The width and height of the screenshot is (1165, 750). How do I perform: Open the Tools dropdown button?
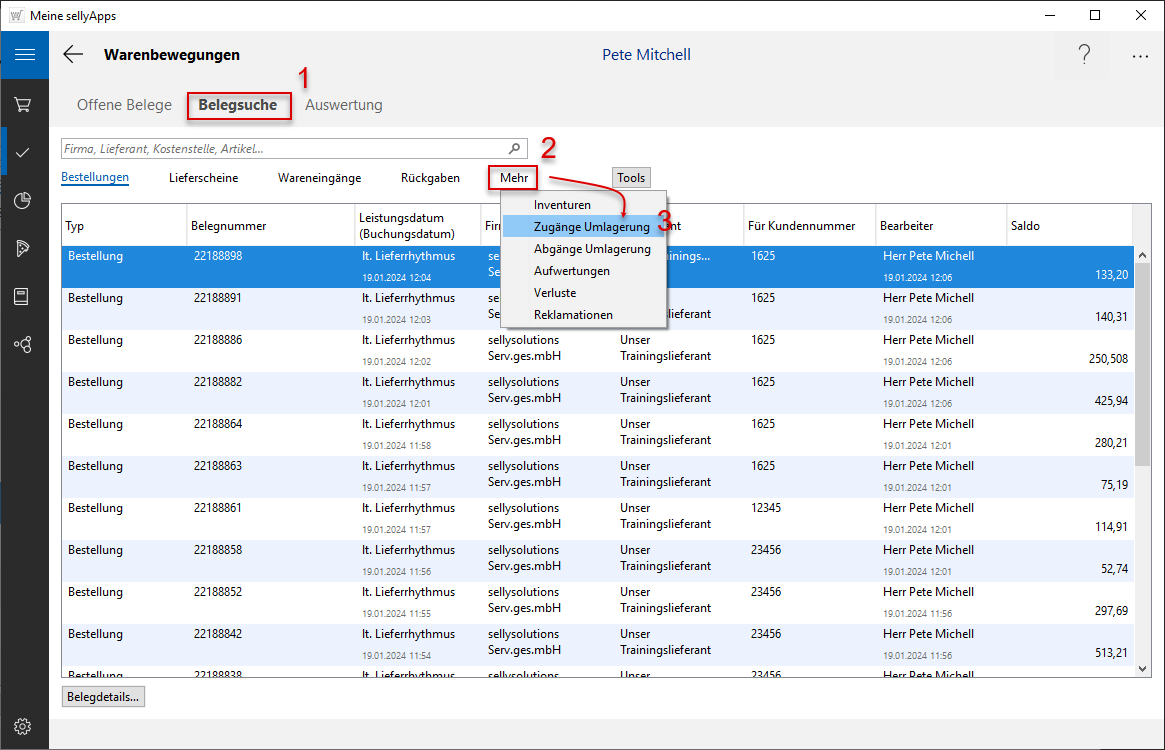coord(631,178)
